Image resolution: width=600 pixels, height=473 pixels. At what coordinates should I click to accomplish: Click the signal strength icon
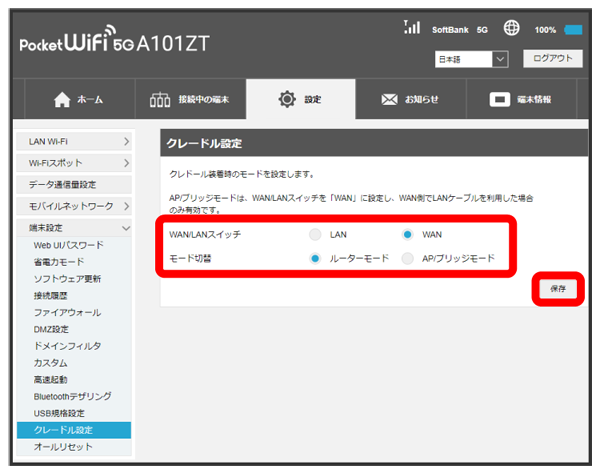(410, 28)
